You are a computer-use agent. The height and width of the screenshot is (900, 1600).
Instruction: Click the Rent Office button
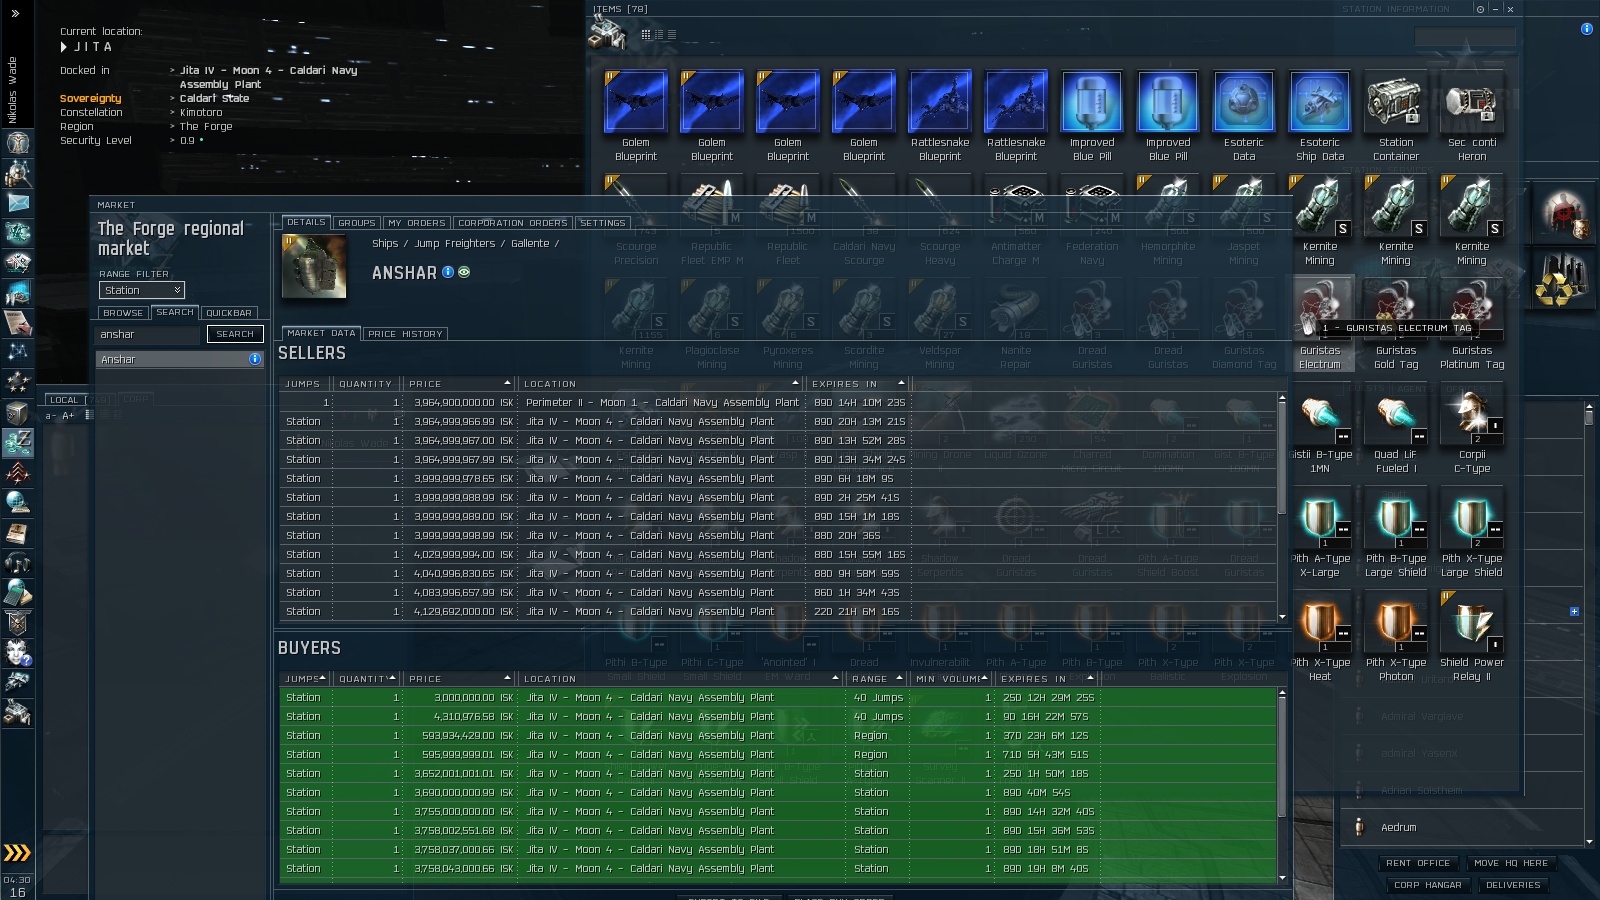1418,863
